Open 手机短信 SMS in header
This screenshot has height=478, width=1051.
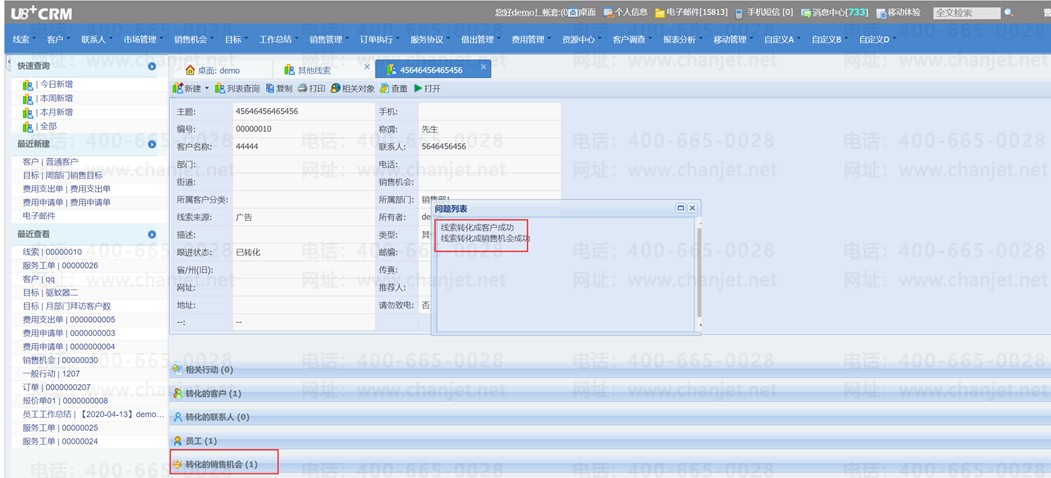click(x=764, y=12)
